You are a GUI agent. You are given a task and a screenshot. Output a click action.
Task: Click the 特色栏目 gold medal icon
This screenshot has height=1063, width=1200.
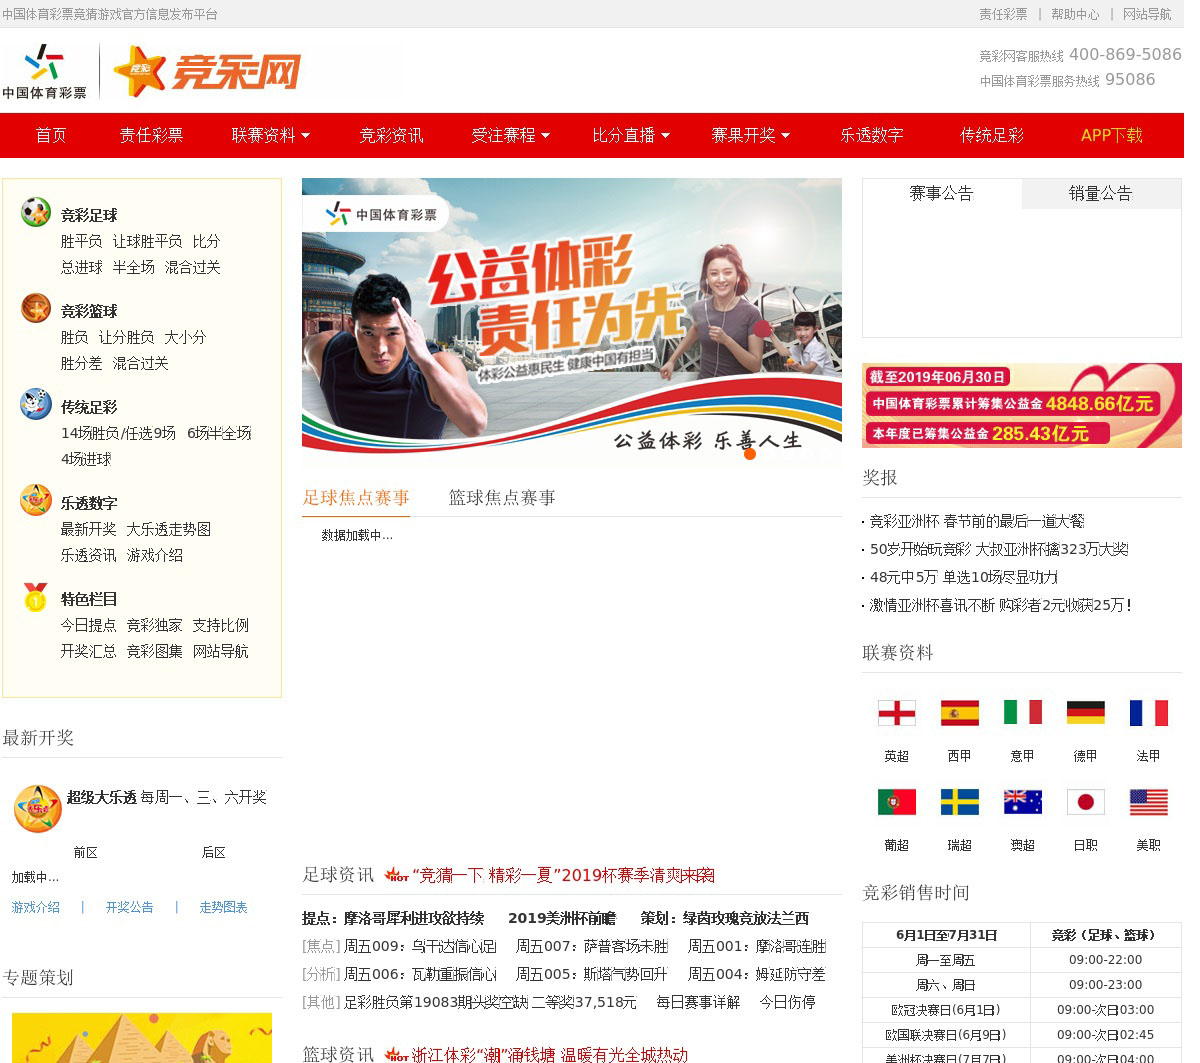36,596
